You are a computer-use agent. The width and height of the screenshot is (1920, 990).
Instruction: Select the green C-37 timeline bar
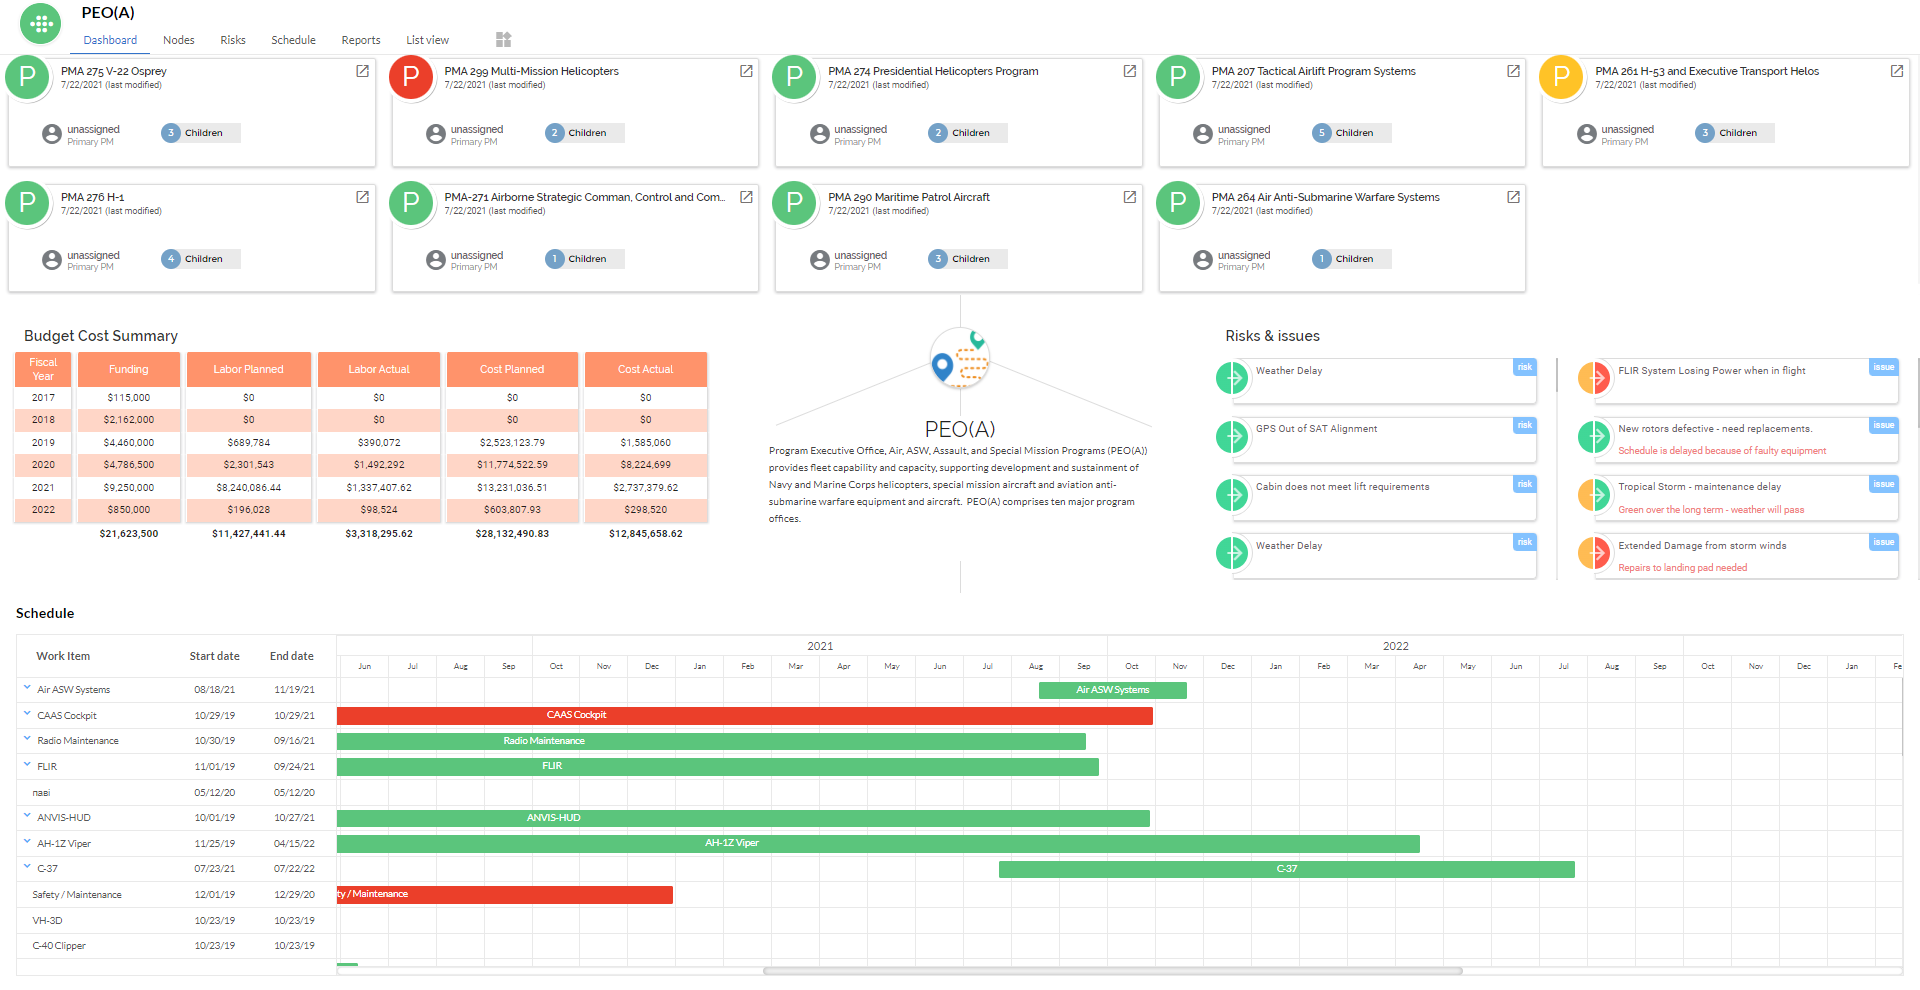click(1286, 870)
